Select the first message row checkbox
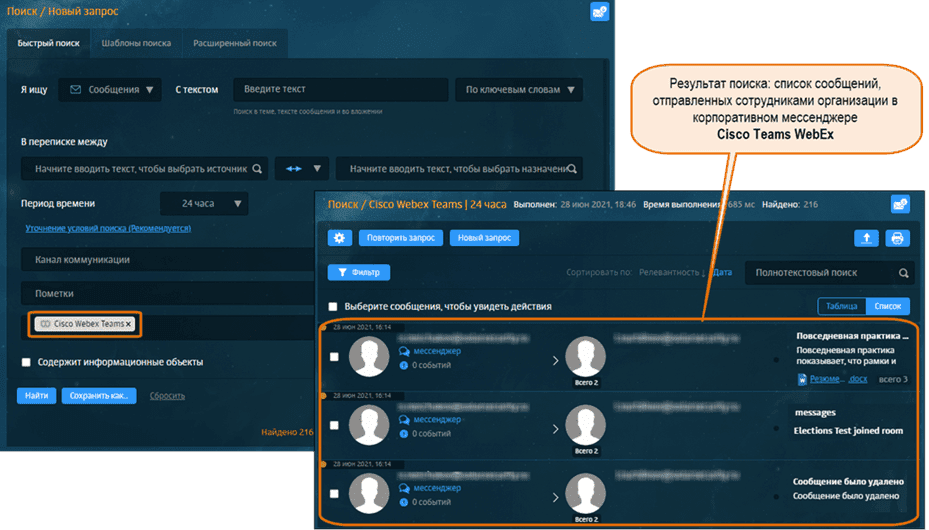Image resolution: width=929 pixels, height=530 pixels. 334,357
